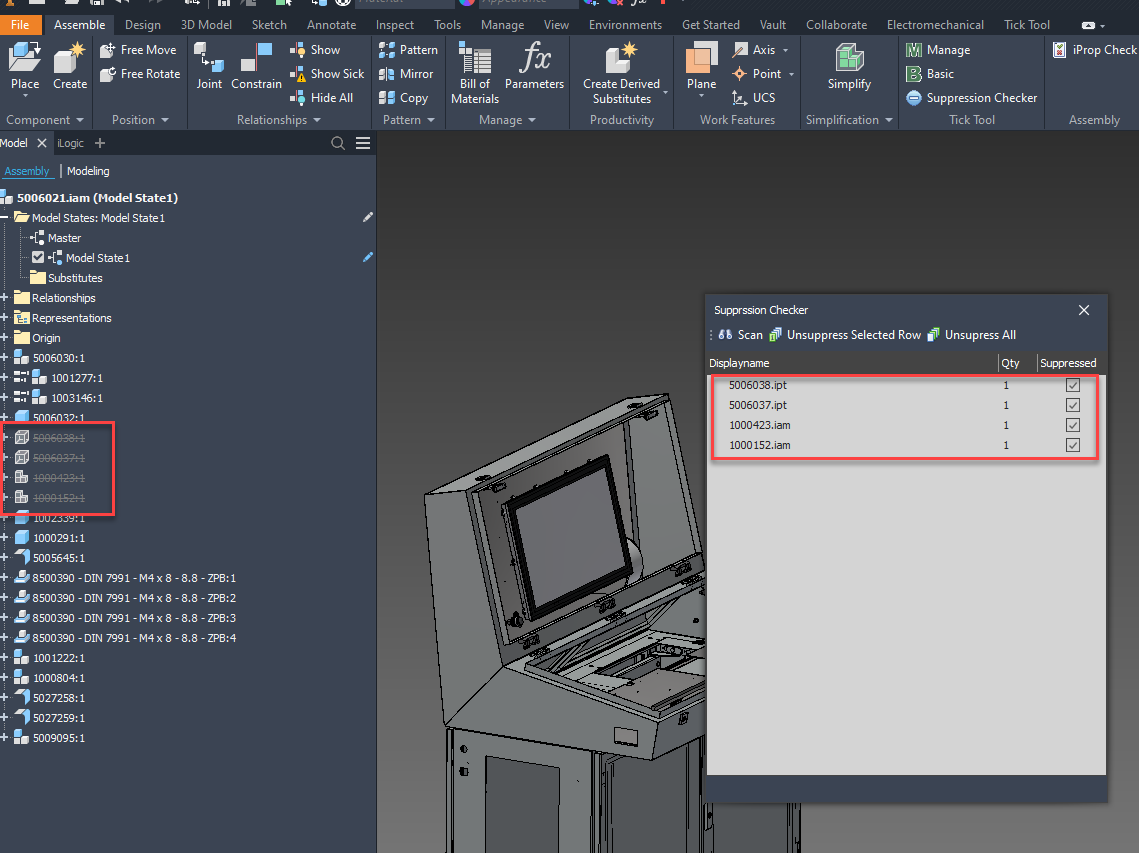Activate the Model State1 checkbox

(x=38, y=257)
